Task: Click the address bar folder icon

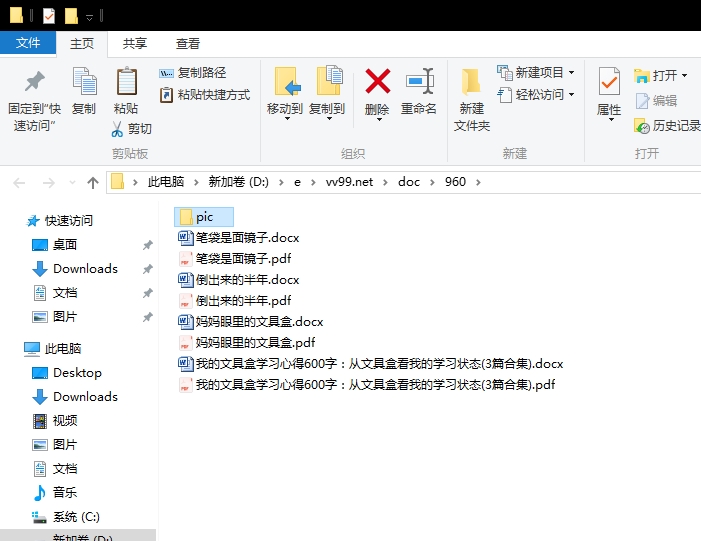Action: [118, 182]
